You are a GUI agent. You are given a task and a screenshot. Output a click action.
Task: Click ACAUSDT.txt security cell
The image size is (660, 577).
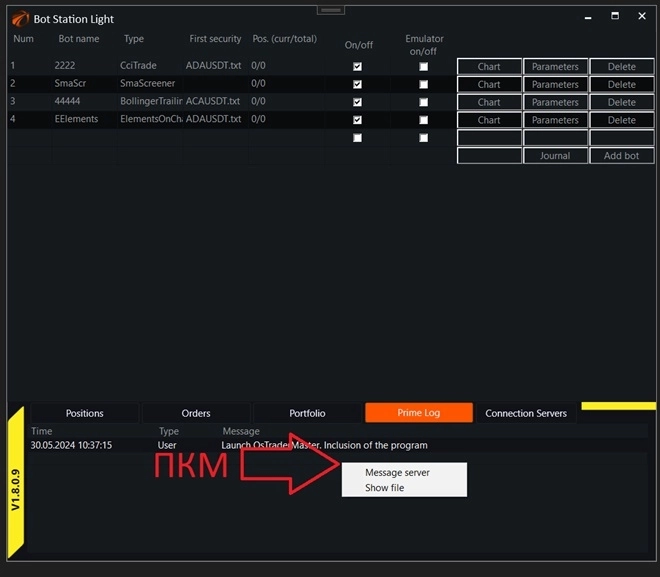(216, 101)
